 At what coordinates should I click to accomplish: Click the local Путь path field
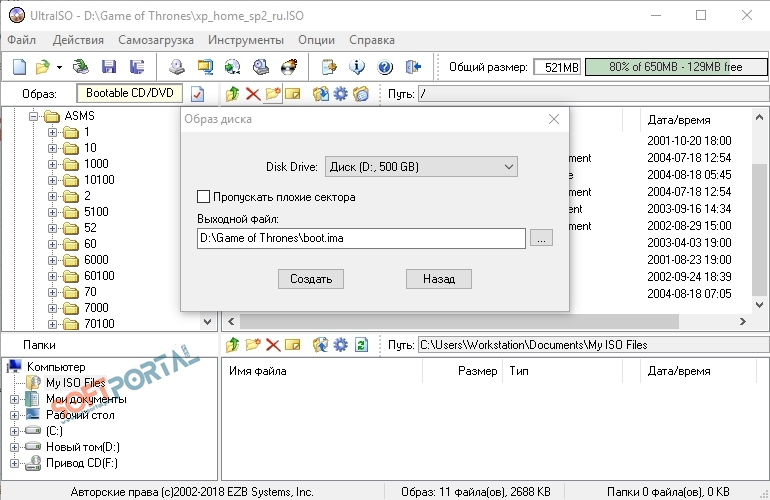(x=593, y=345)
